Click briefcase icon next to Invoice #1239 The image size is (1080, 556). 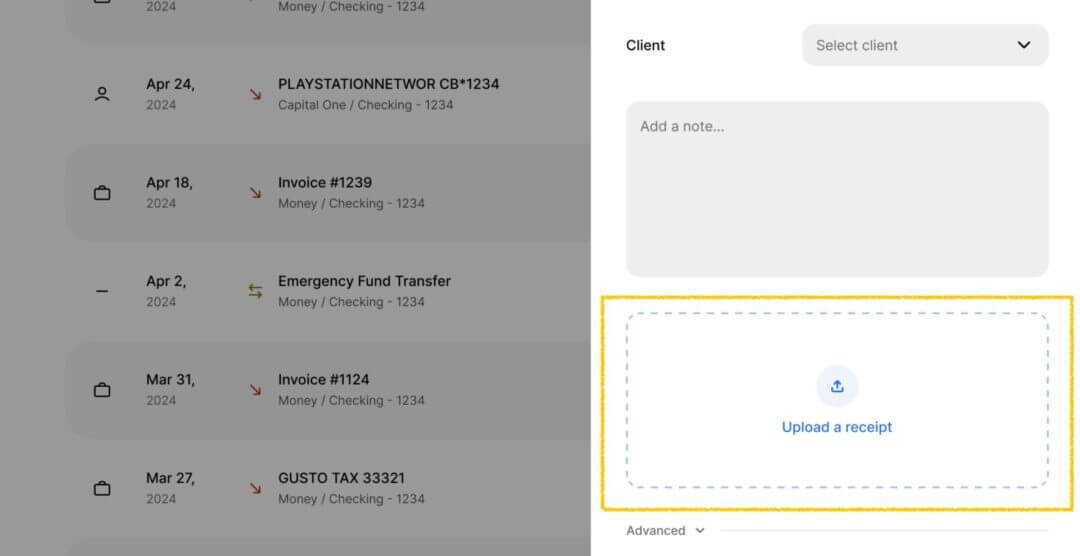[x=102, y=193]
